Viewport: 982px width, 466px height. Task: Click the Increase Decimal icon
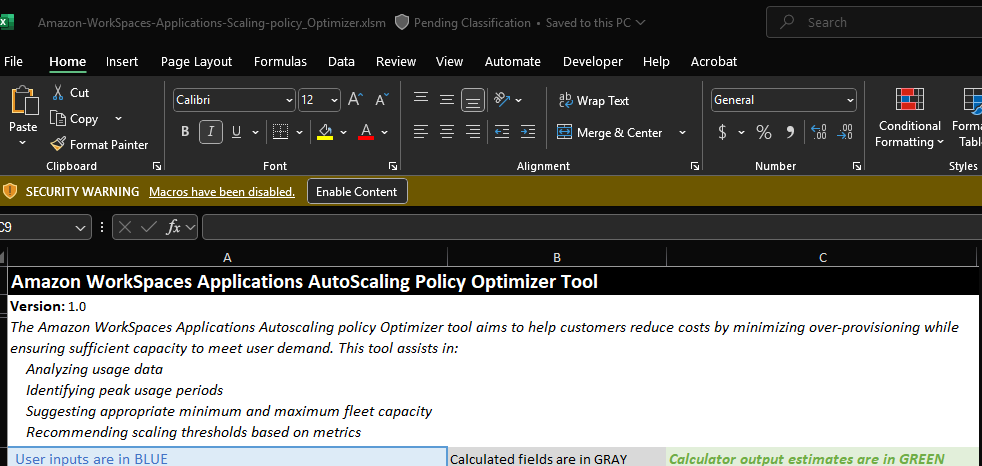(x=818, y=132)
